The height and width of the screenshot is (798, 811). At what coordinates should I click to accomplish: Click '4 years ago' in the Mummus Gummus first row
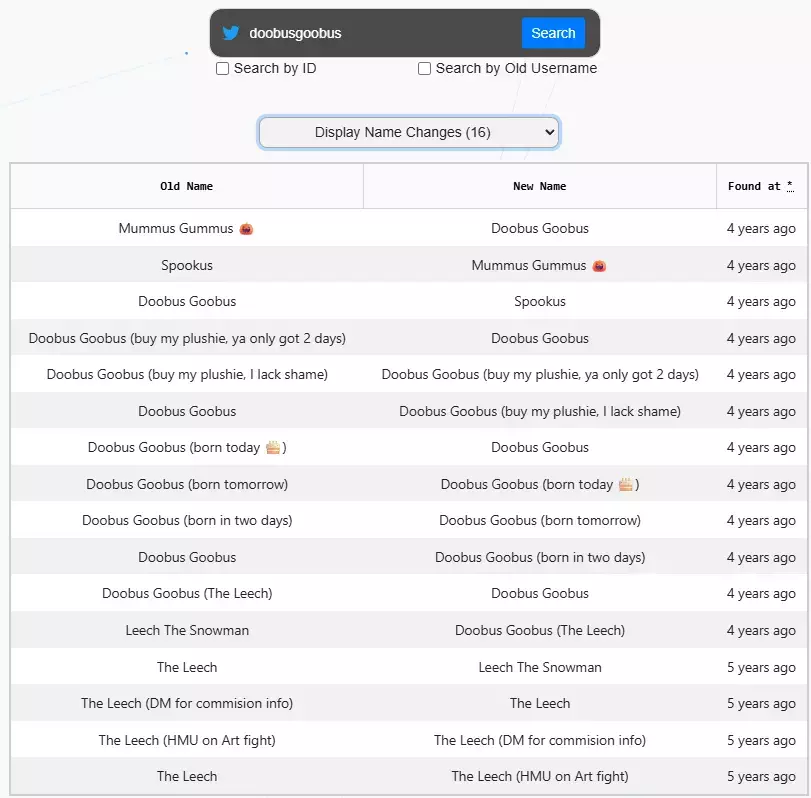click(x=761, y=229)
